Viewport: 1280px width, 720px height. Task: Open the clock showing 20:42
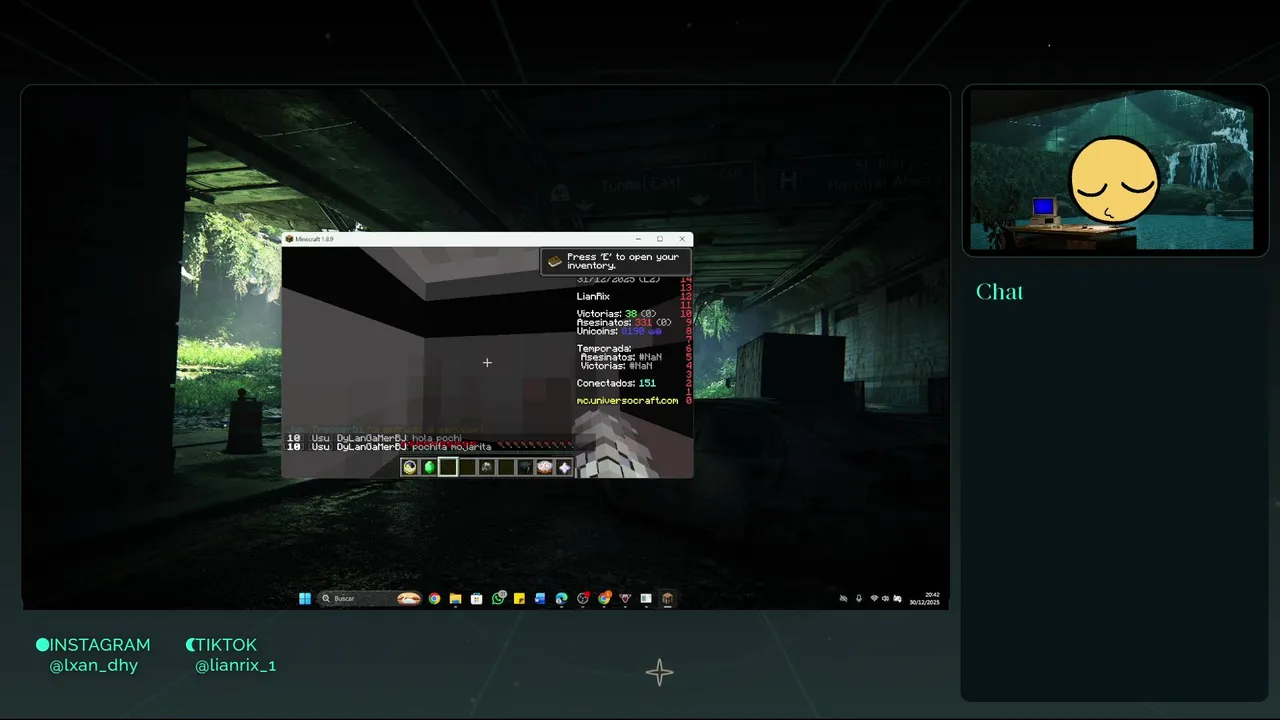[x=925, y=598]
